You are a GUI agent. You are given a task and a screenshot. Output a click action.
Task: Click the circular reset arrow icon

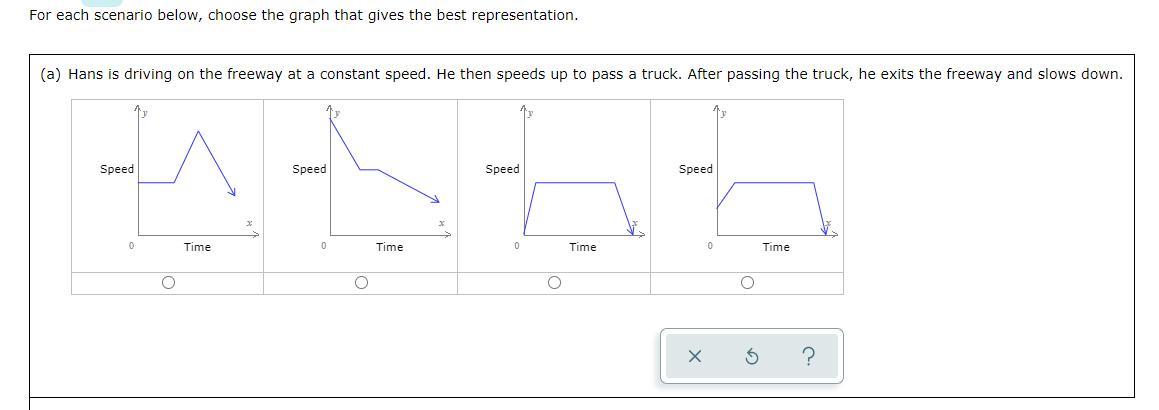(x=752, y=357)
